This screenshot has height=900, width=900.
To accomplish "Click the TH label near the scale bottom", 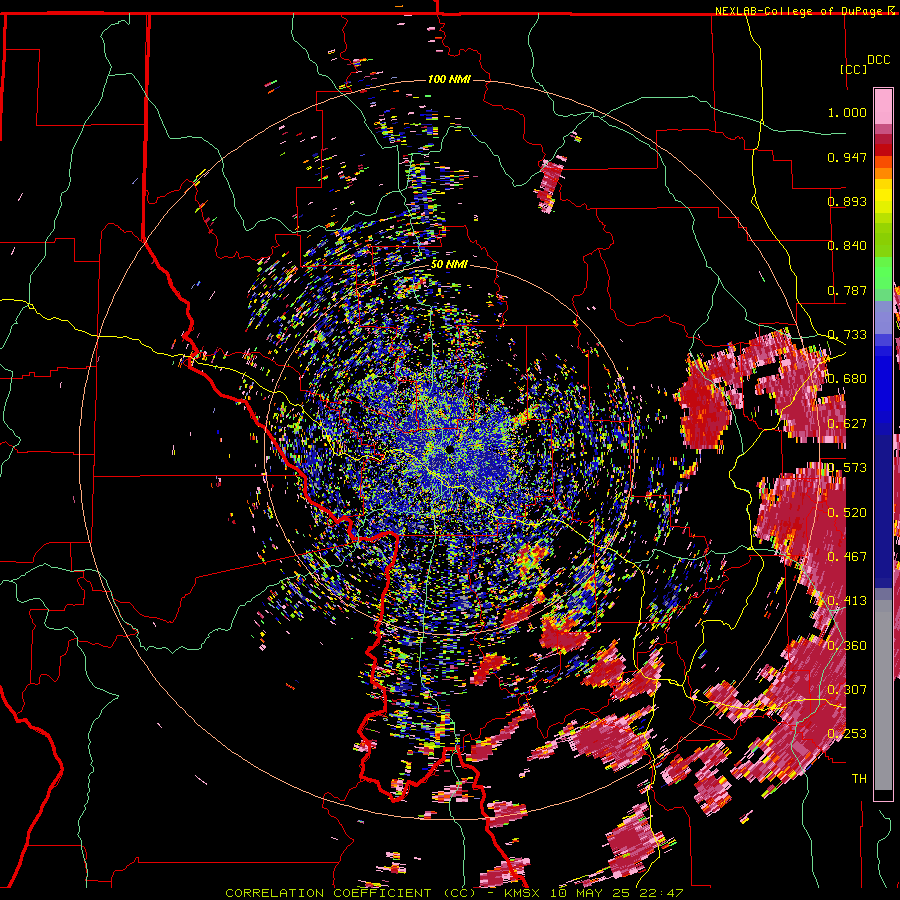I will [859, 779].
